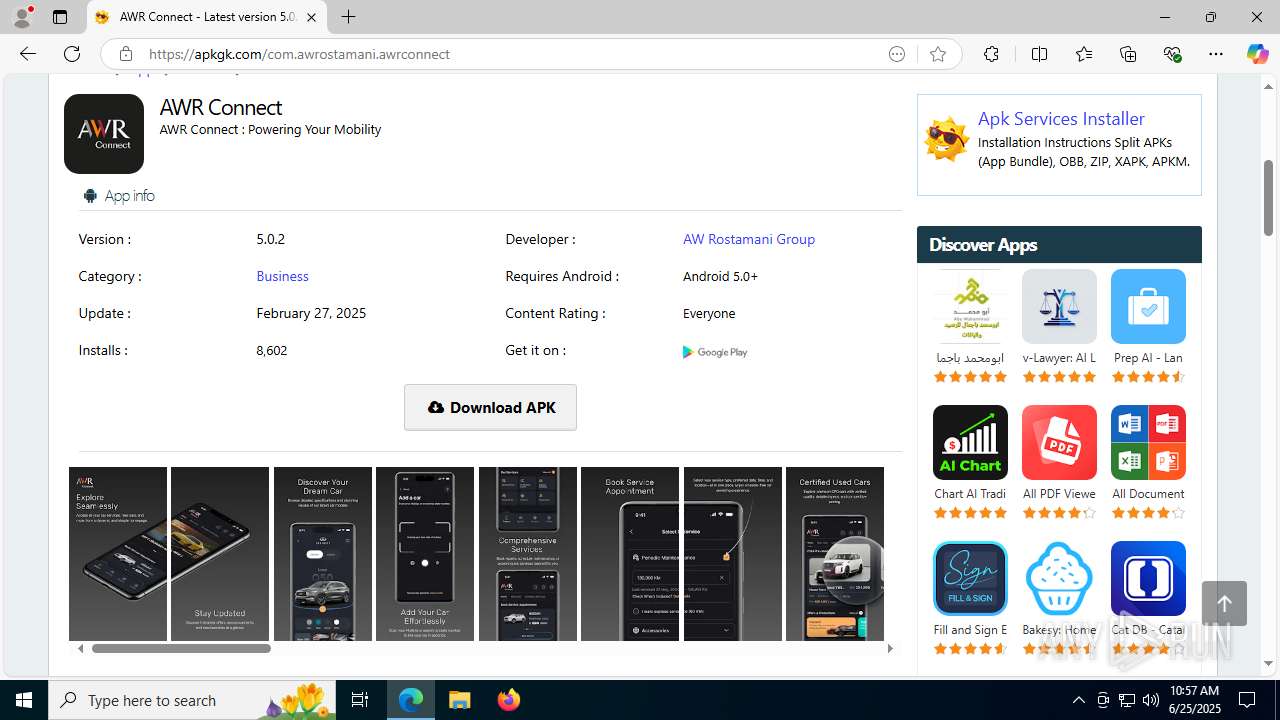The width and height of the screenshot is (1280, 720).
Task: Select the version value 5.0.2
Action: [x=270, y=239]
